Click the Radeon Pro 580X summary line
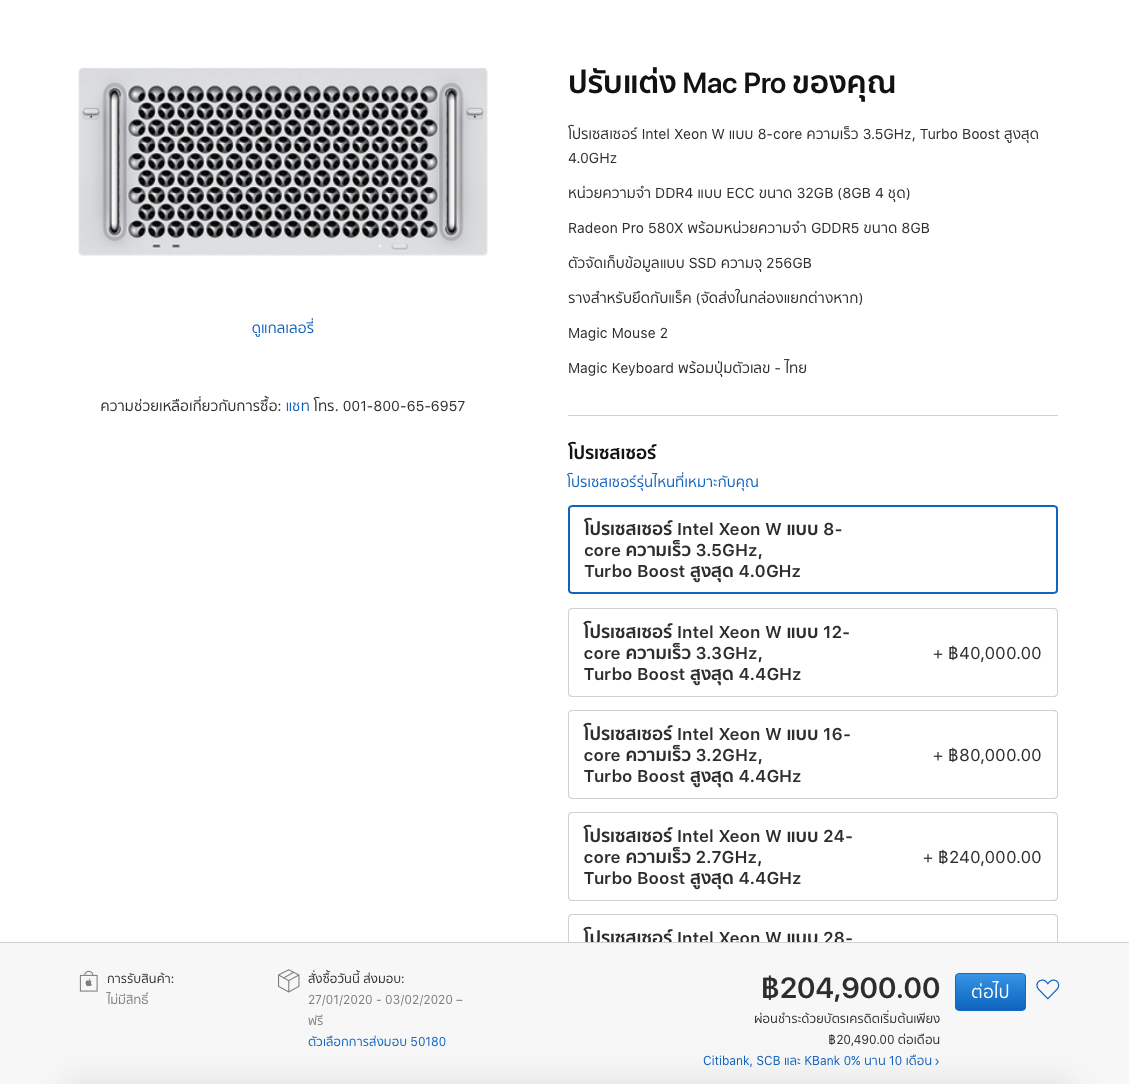This screenshot has width=1129, height=1084. click(748, 228)
